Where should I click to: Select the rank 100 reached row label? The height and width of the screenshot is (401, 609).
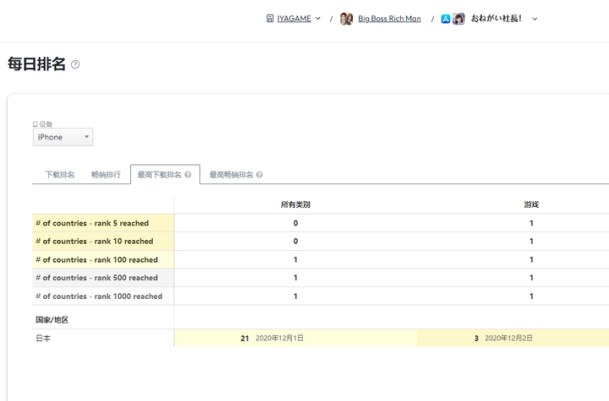click(x=103, y=260)
